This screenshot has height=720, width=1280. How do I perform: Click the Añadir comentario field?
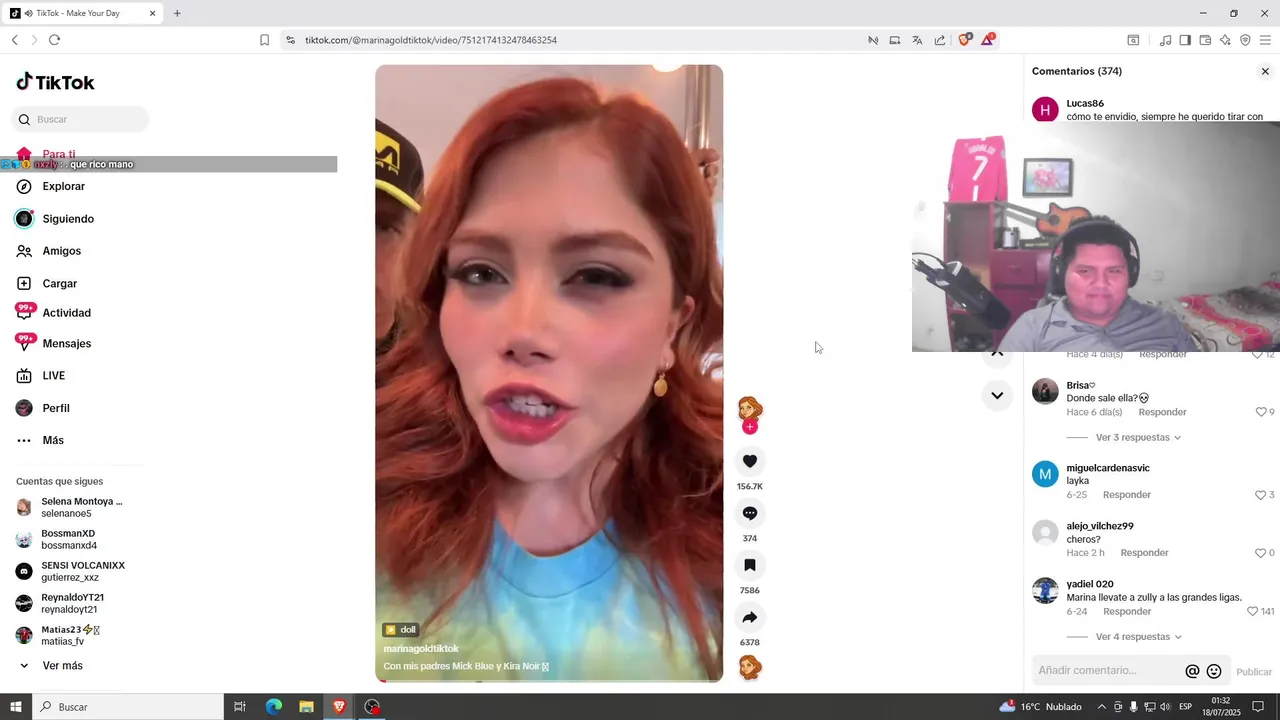click(x=1106, y=671)
